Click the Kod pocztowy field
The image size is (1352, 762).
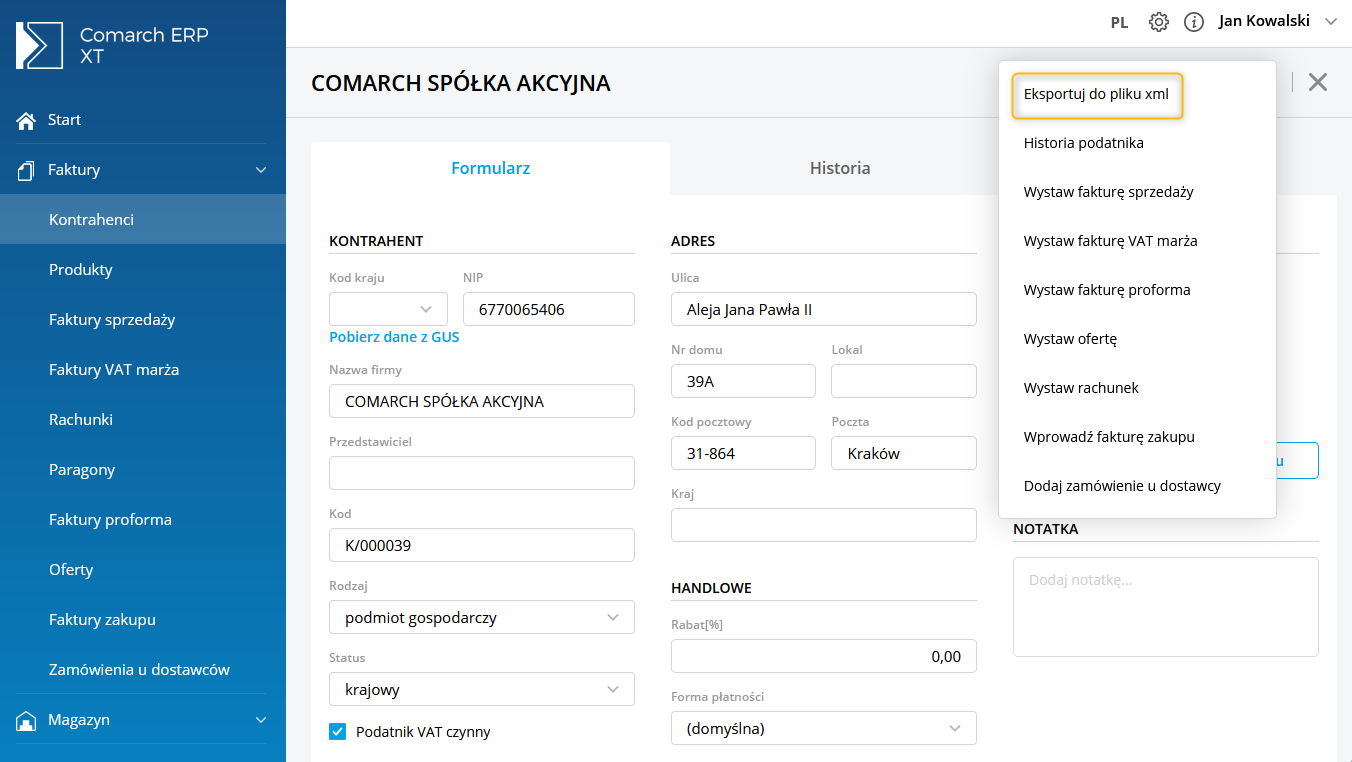(743, 453)
